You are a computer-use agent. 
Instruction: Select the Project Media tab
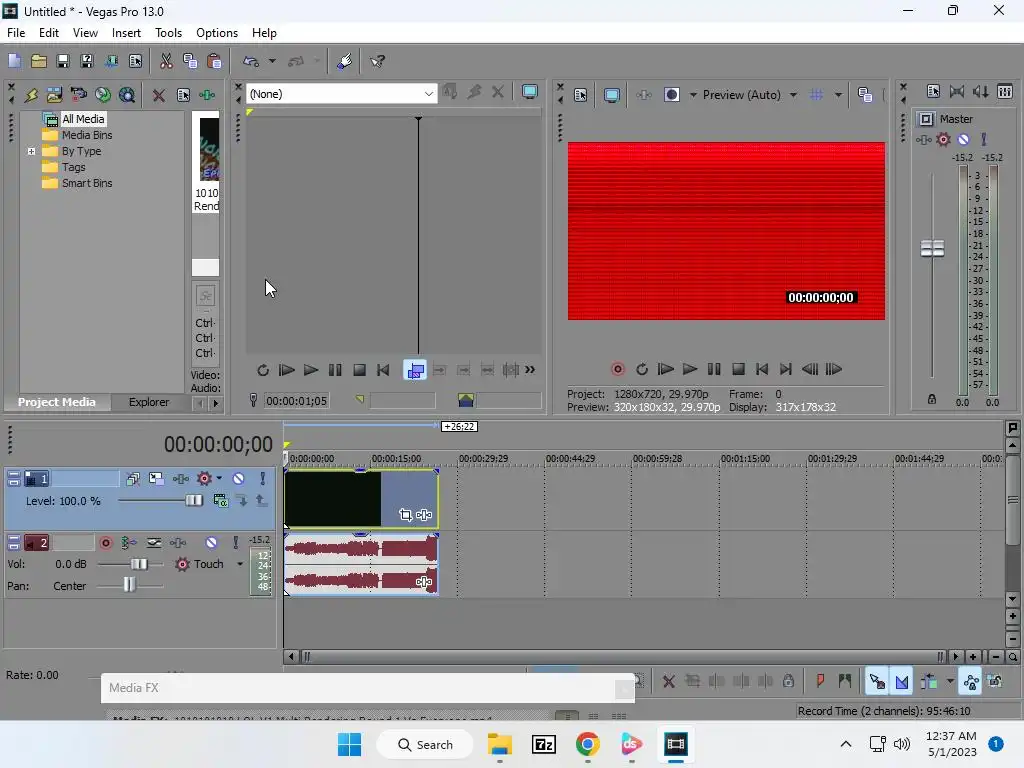coord(57,402)
